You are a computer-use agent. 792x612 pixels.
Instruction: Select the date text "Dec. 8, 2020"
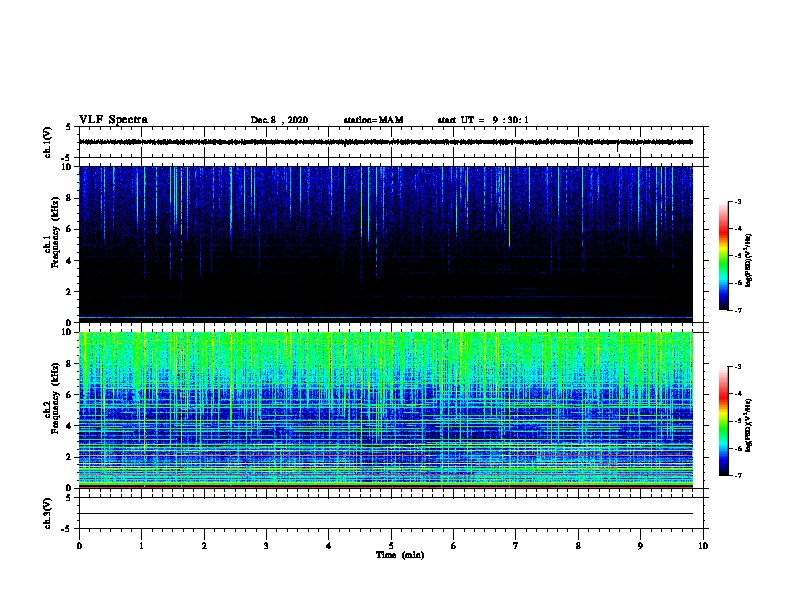coord(279,120)
